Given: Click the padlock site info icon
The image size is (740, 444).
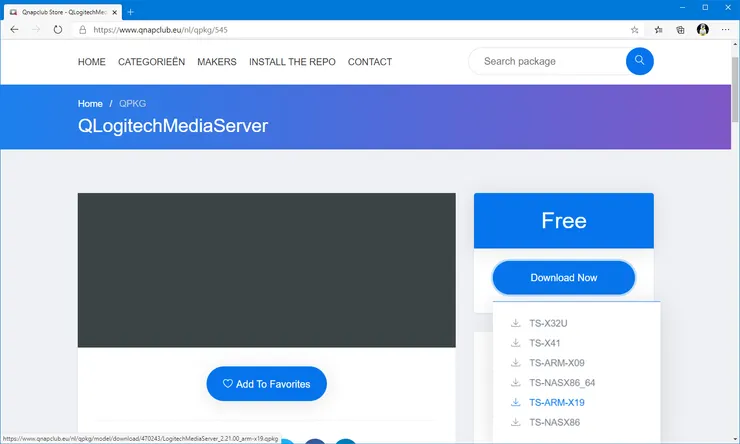Looking at the screenshot, I should [83, 30].
